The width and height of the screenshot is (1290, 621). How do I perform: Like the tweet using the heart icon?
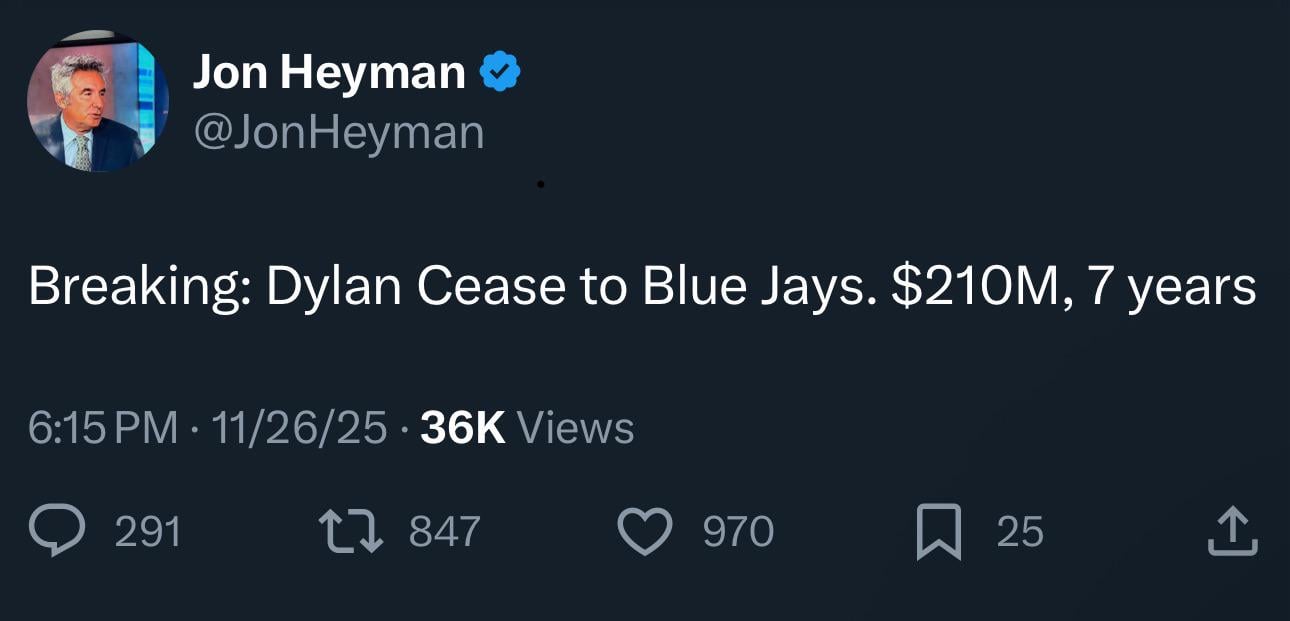(x=646, y=531)
